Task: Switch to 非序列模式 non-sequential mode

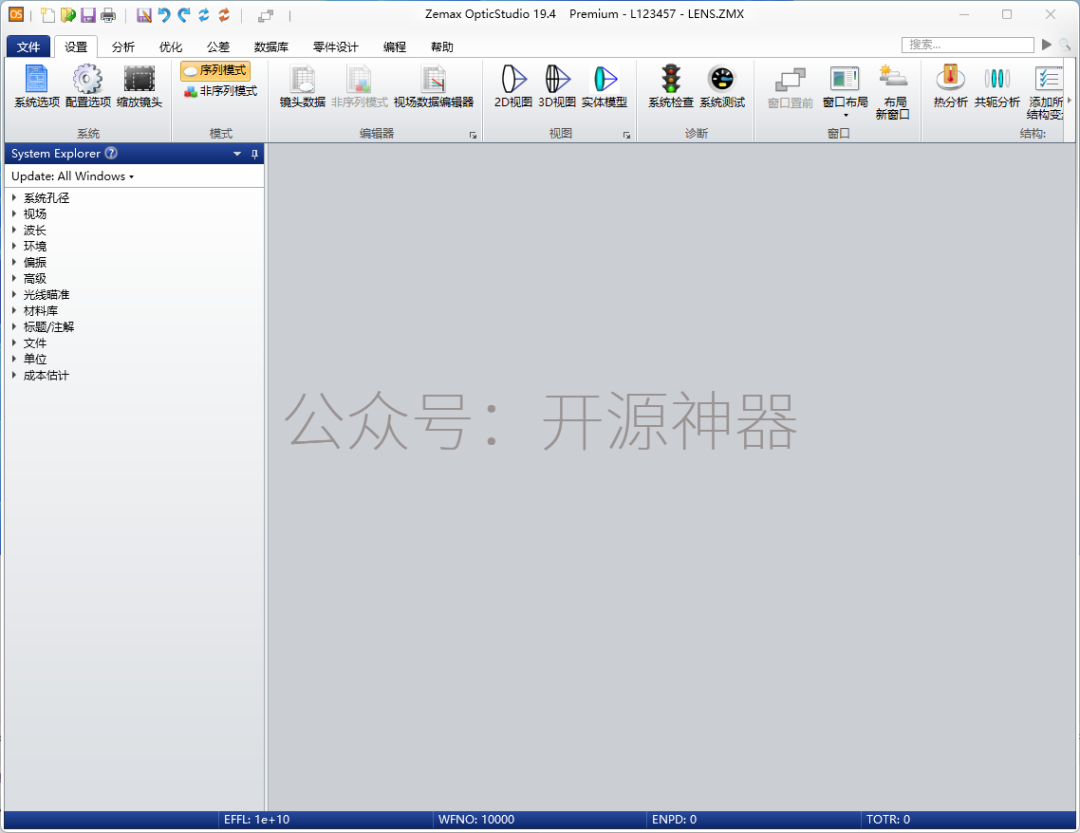Action: (x=220, y=91)
